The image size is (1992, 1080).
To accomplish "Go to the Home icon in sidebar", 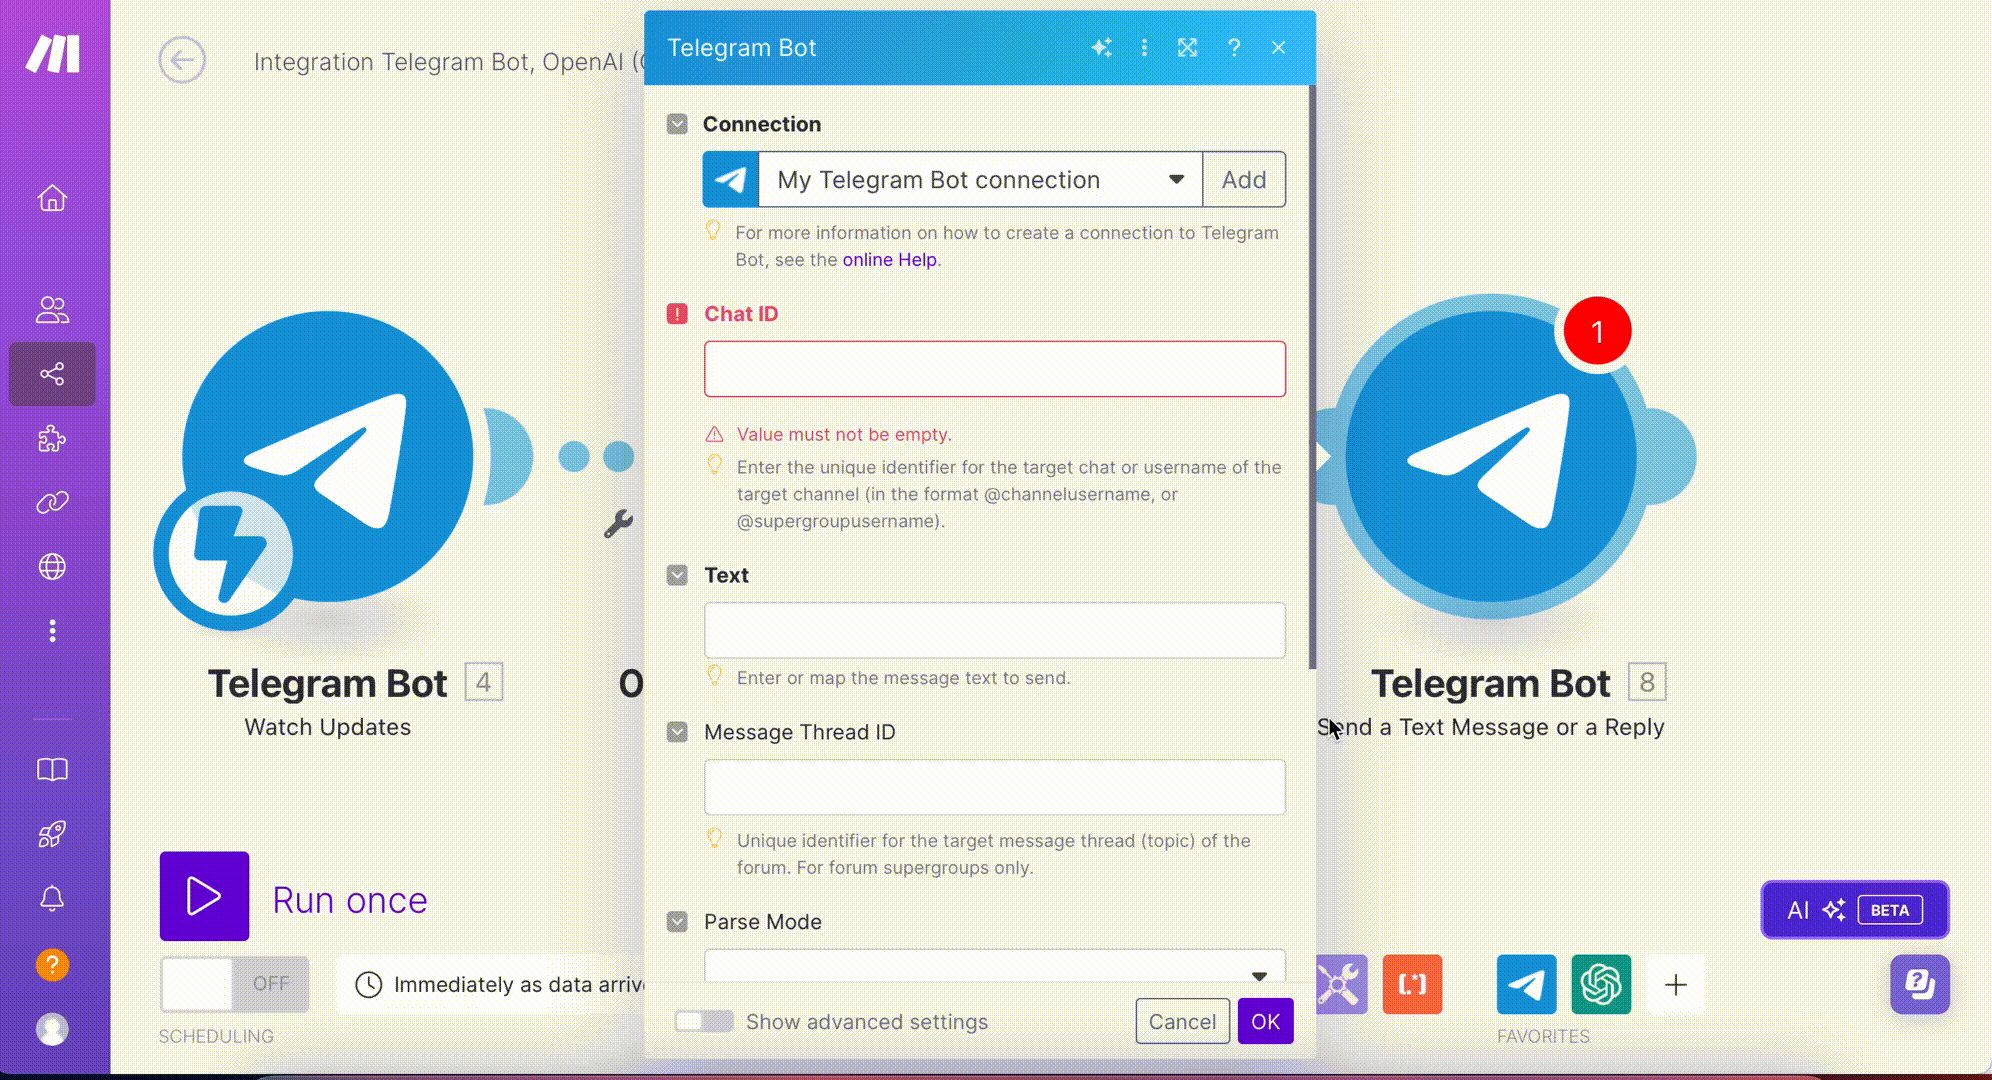I will pyautogui.click(x=52, y=198).
